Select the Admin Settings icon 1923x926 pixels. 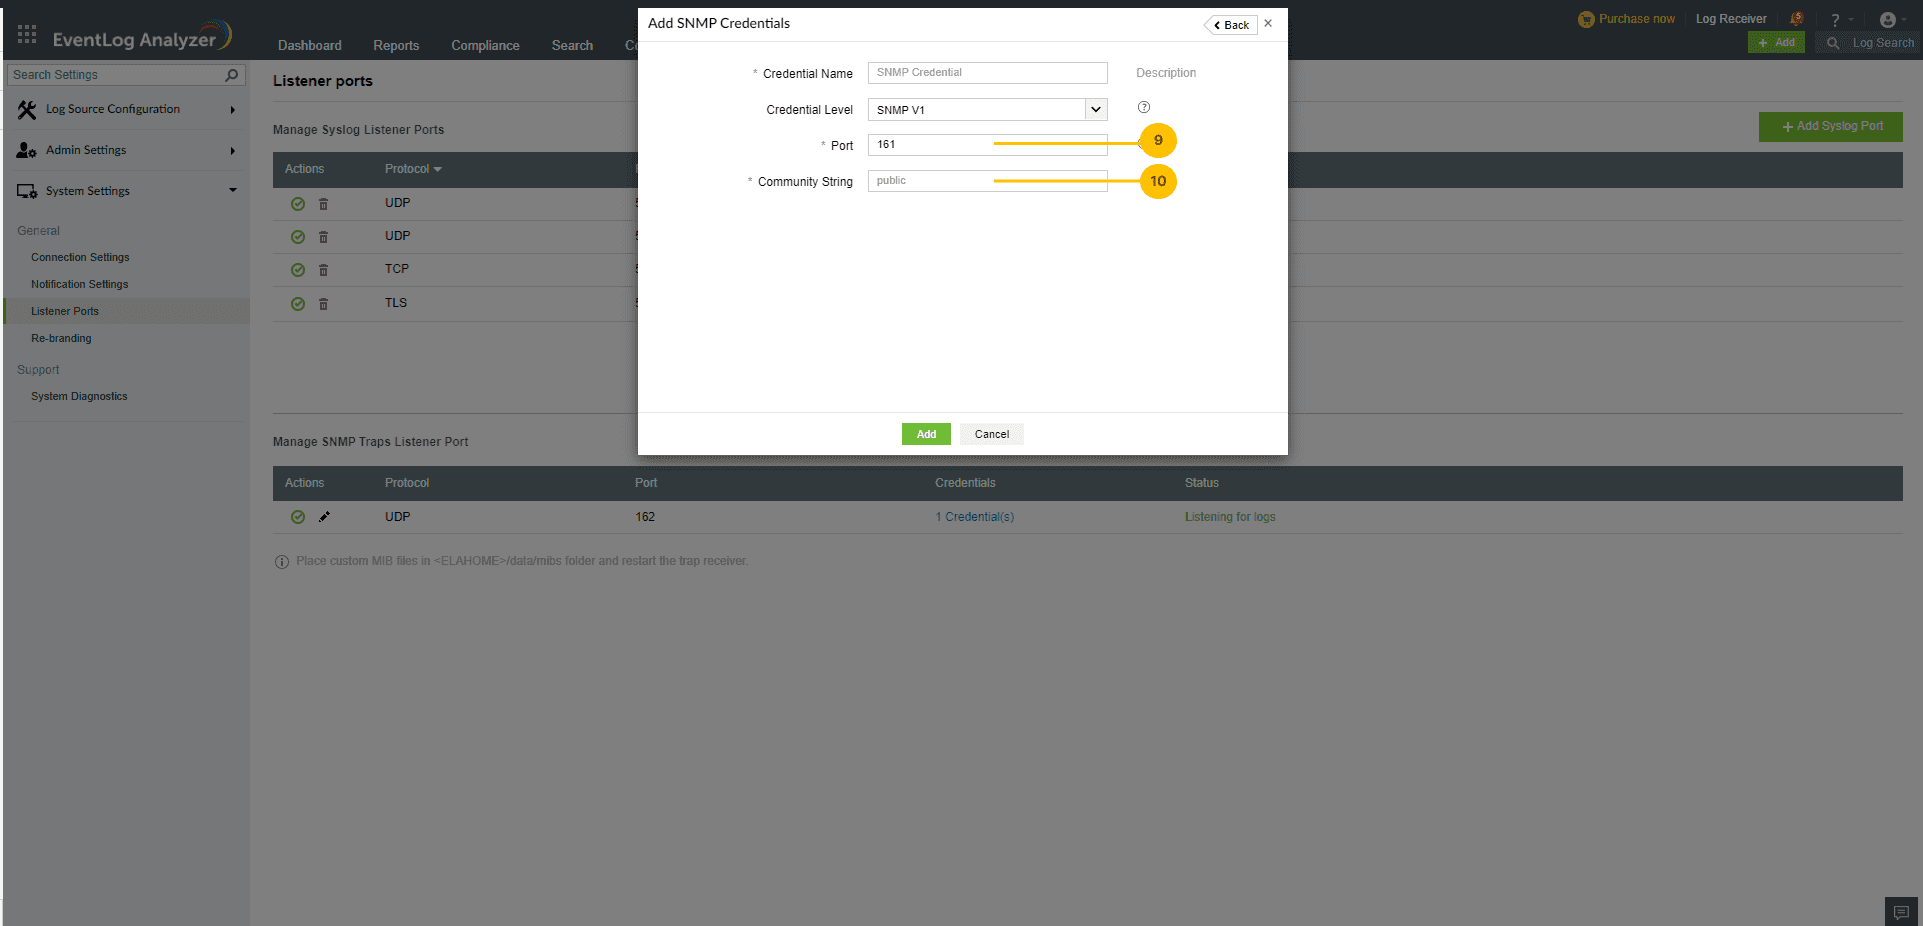click(27, 150)
